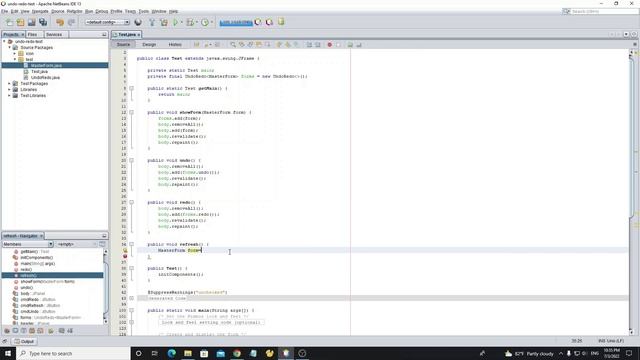Viewport: 640px width, 360px height.
Task: Switch to the Services tab
Action: (54, 35)
